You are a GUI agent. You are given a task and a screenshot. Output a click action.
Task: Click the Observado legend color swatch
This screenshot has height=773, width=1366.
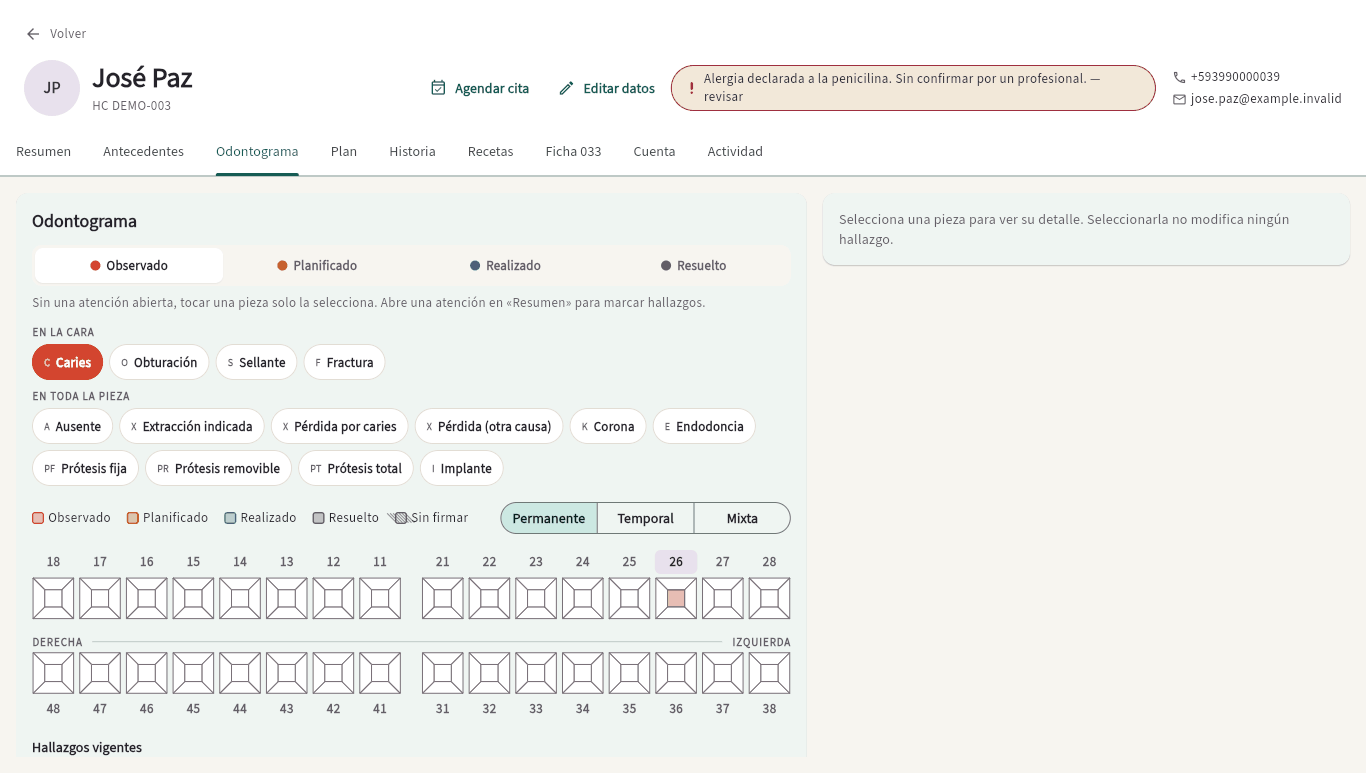(38, 518)
